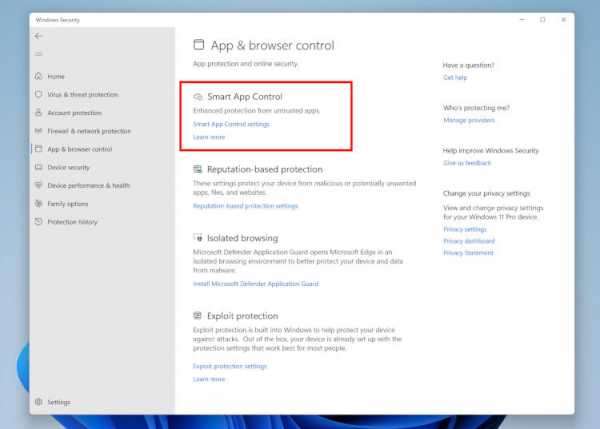Open Privacy dashboard link
This screenshot has height=429, width=600.
469,241
